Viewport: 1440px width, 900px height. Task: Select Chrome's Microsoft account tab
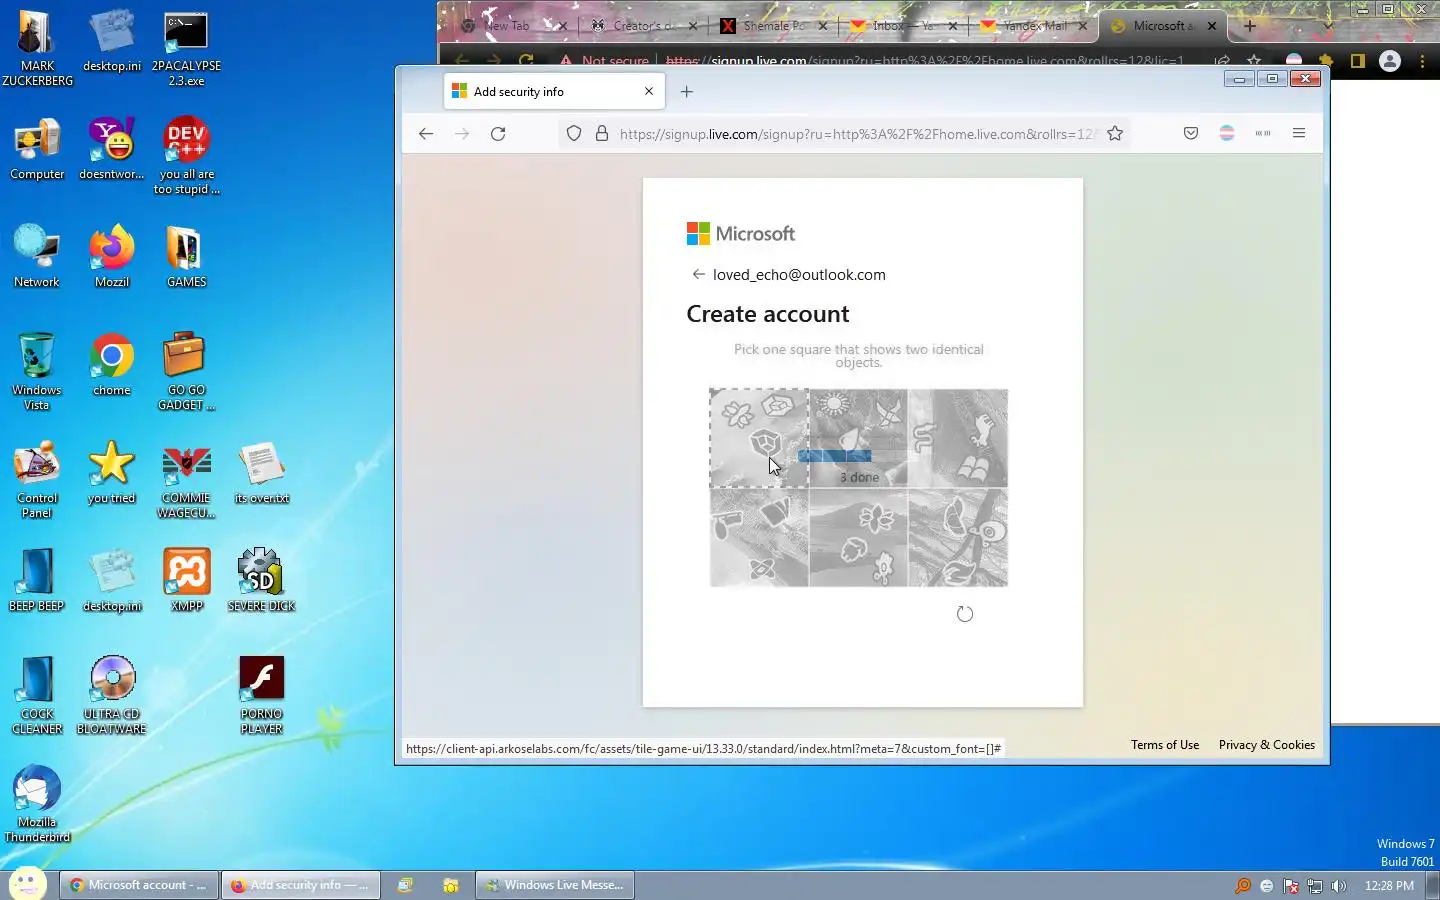[1163, 26]
